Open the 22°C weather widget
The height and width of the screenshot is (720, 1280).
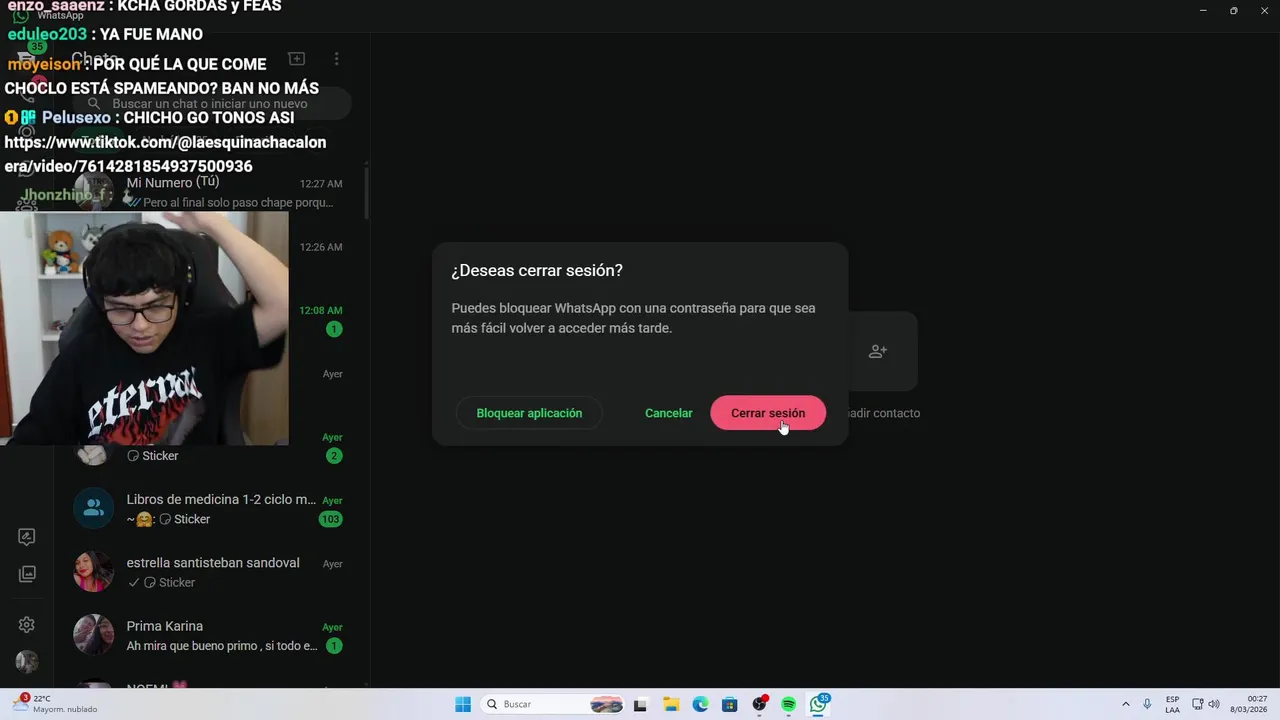pos(55,704)
